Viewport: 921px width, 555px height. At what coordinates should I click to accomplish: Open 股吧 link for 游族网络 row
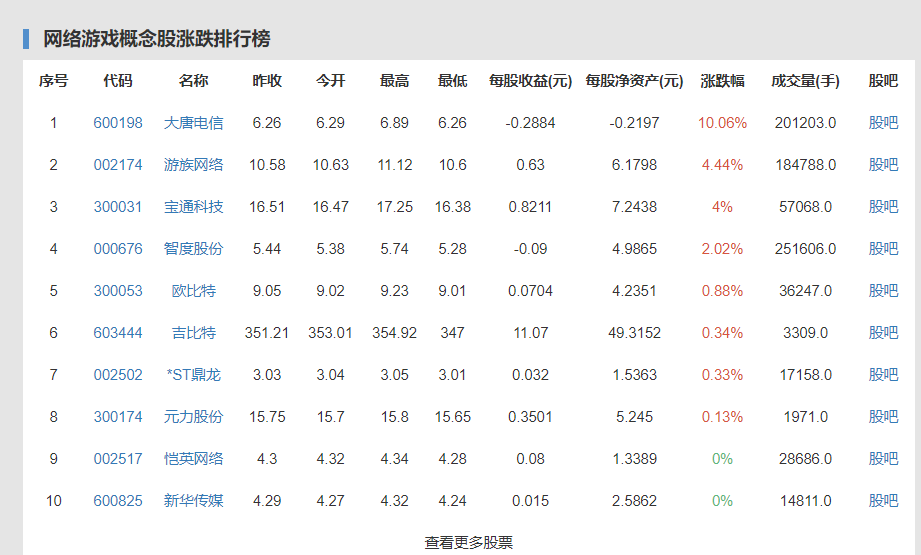pos(883,165)
